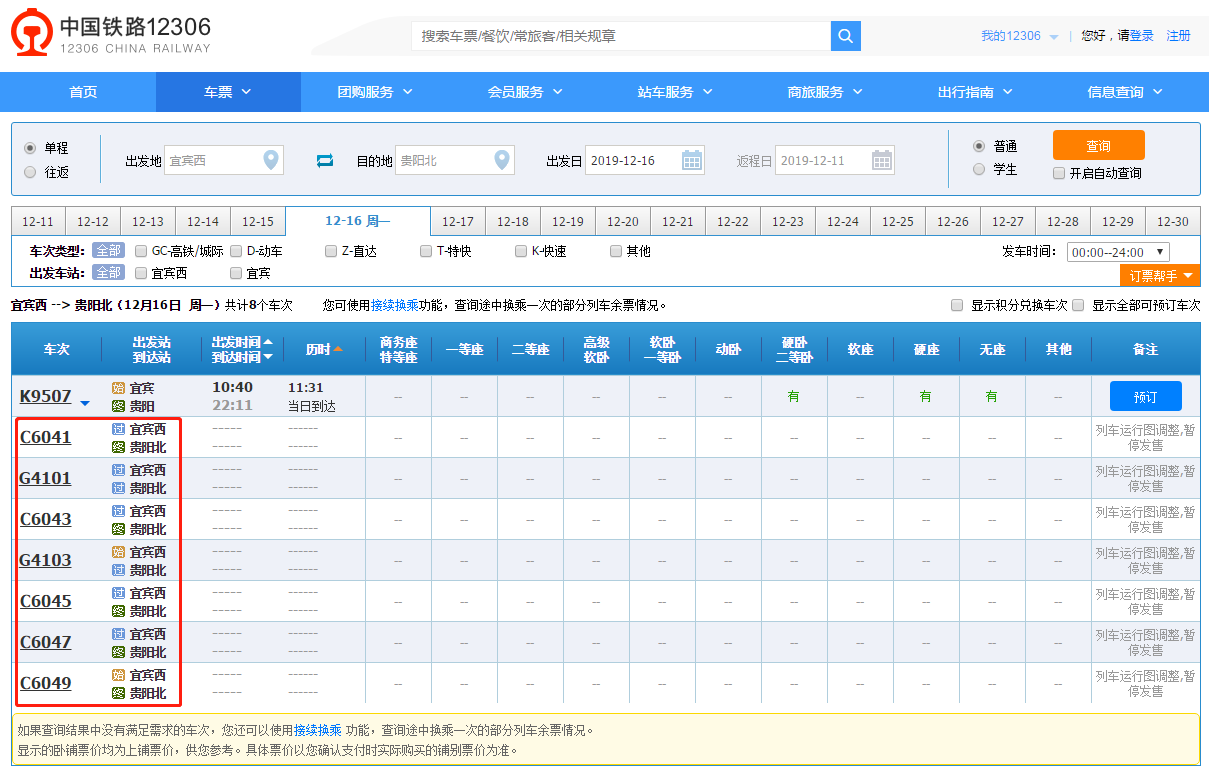Expand the 站车服务 navigation menu
The height and width of the screenshot is (774, 1209).
pos(675,92)
